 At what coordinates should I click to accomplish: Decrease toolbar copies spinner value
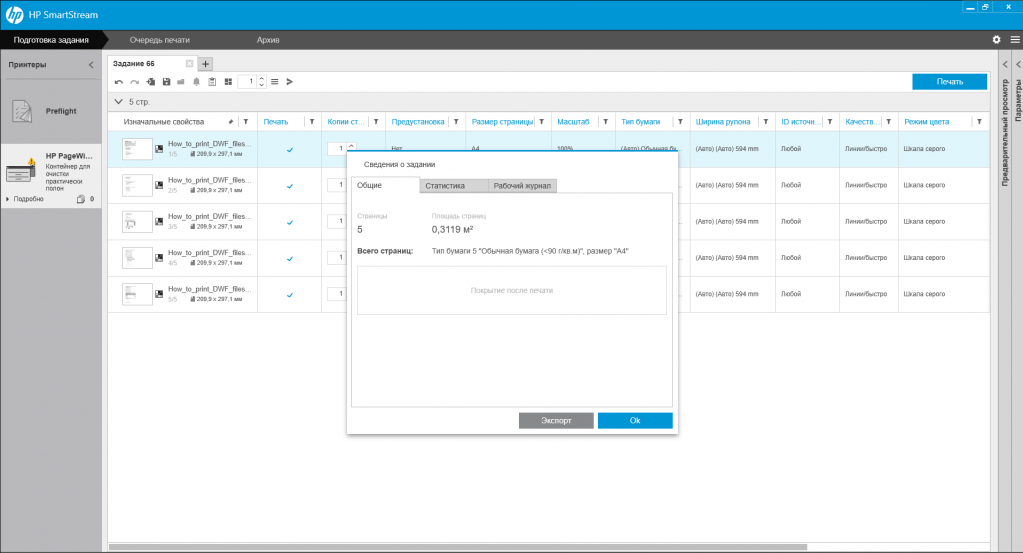coord(262,85)
